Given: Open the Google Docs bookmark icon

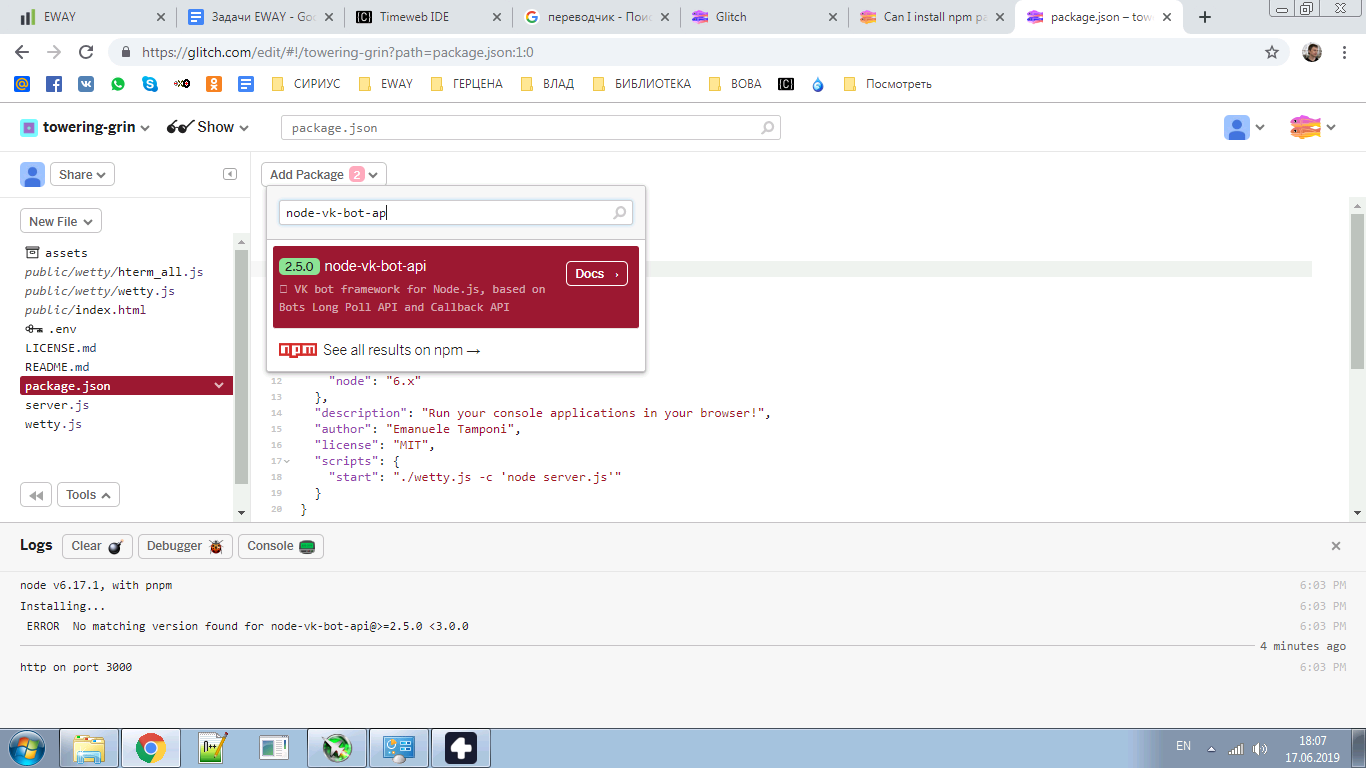Looking at the screenshot, I should pos(246,84).
